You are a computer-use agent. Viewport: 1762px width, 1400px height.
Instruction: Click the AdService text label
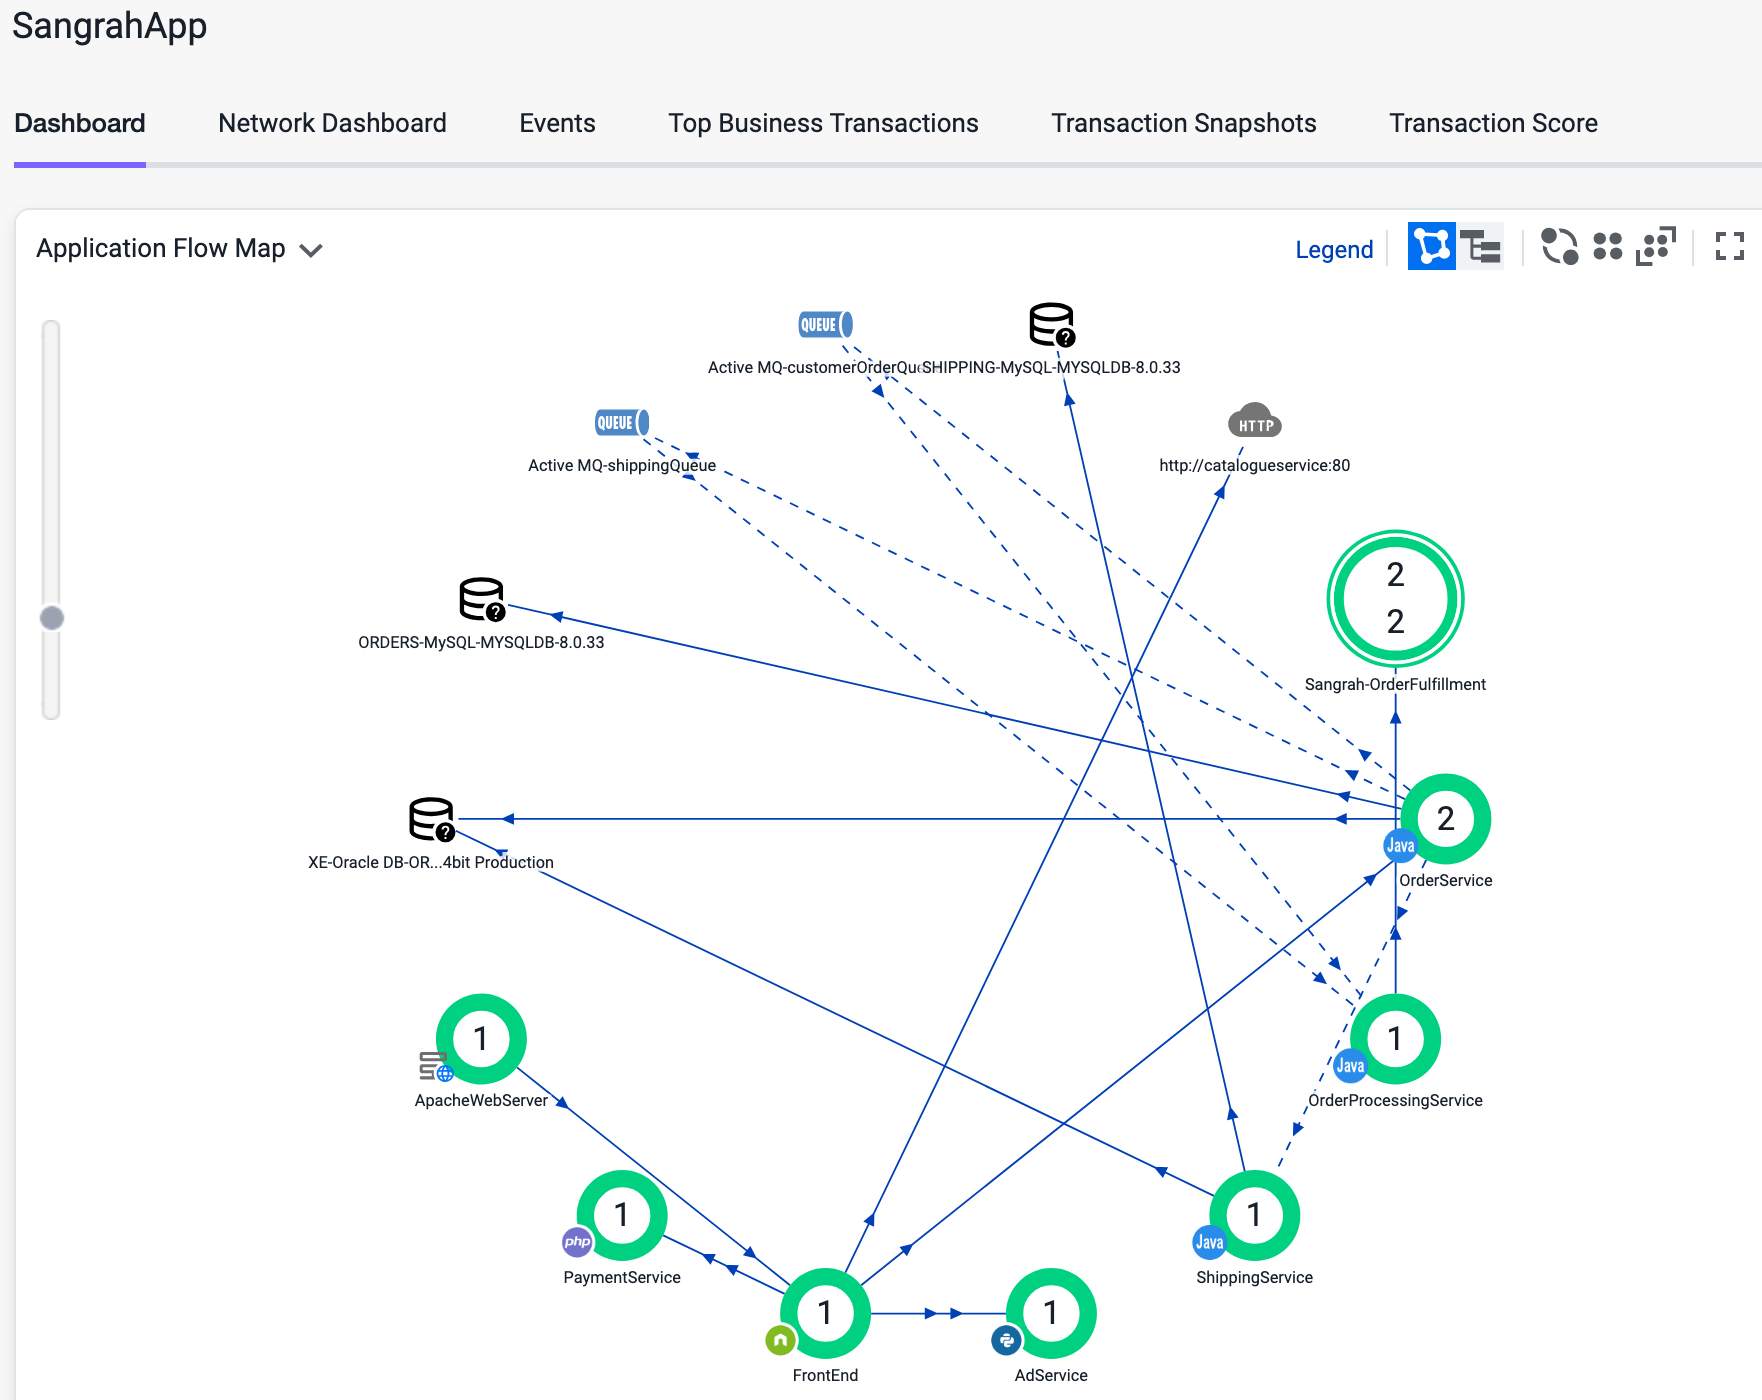coord(1051,1375)
